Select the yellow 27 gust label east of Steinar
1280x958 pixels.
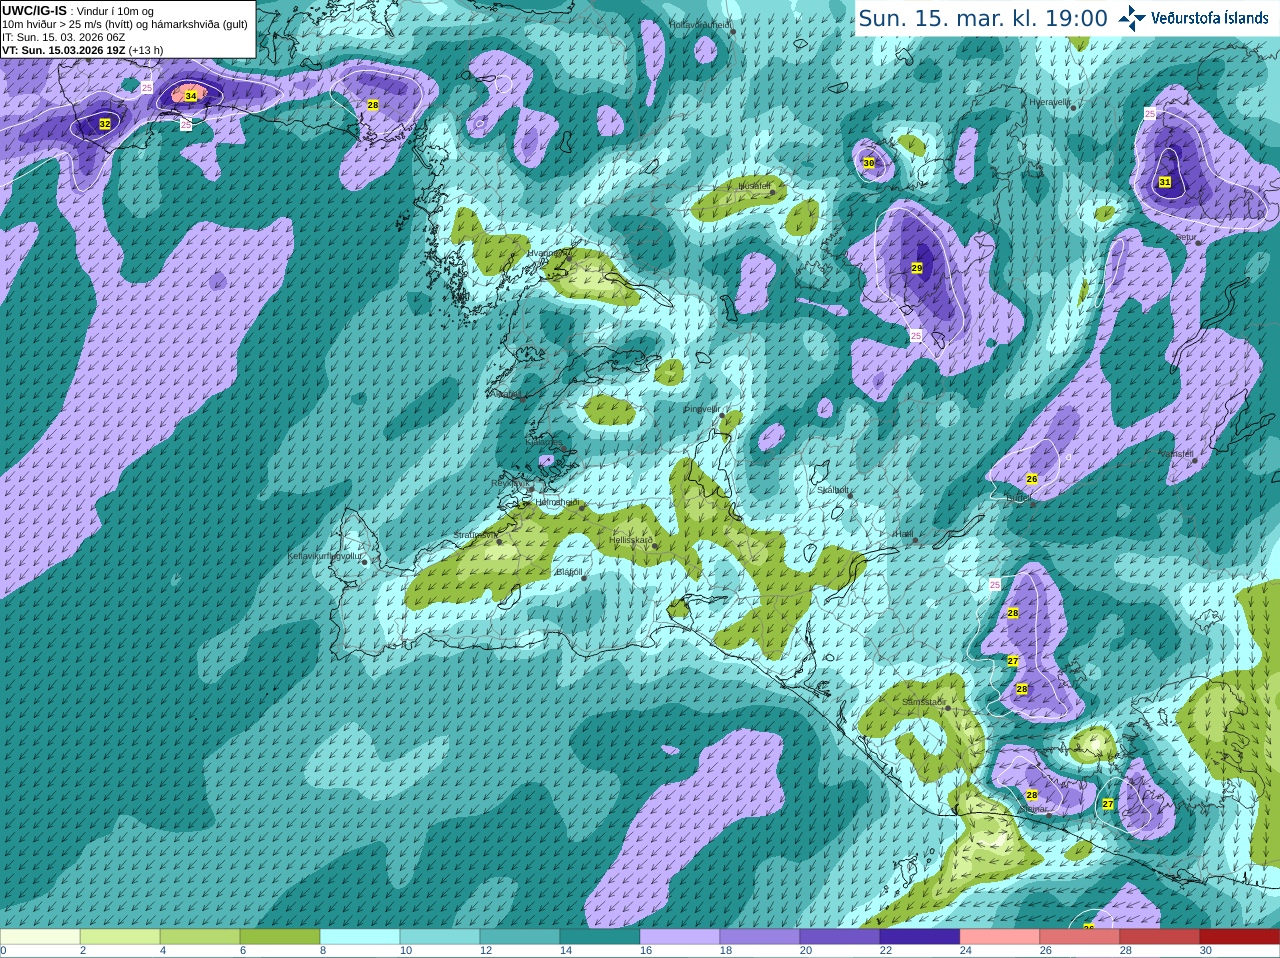[1108, 804]
